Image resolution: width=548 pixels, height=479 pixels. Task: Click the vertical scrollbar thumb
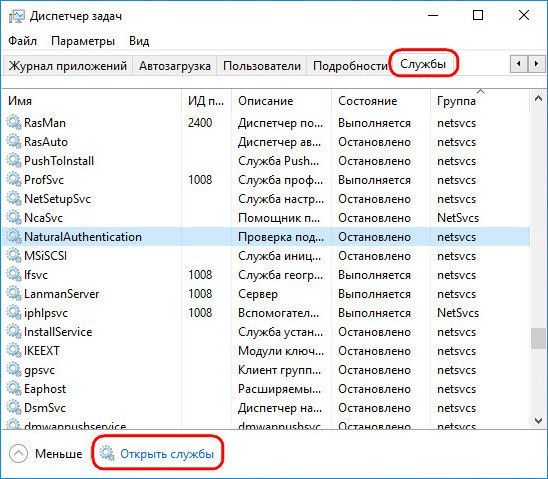click(x=538, y=338)
